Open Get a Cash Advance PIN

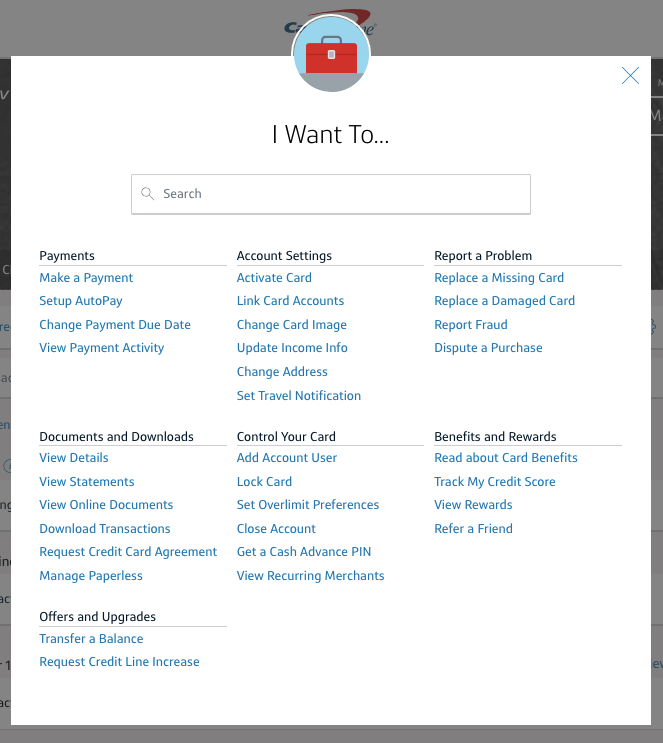tap(304, 552)
